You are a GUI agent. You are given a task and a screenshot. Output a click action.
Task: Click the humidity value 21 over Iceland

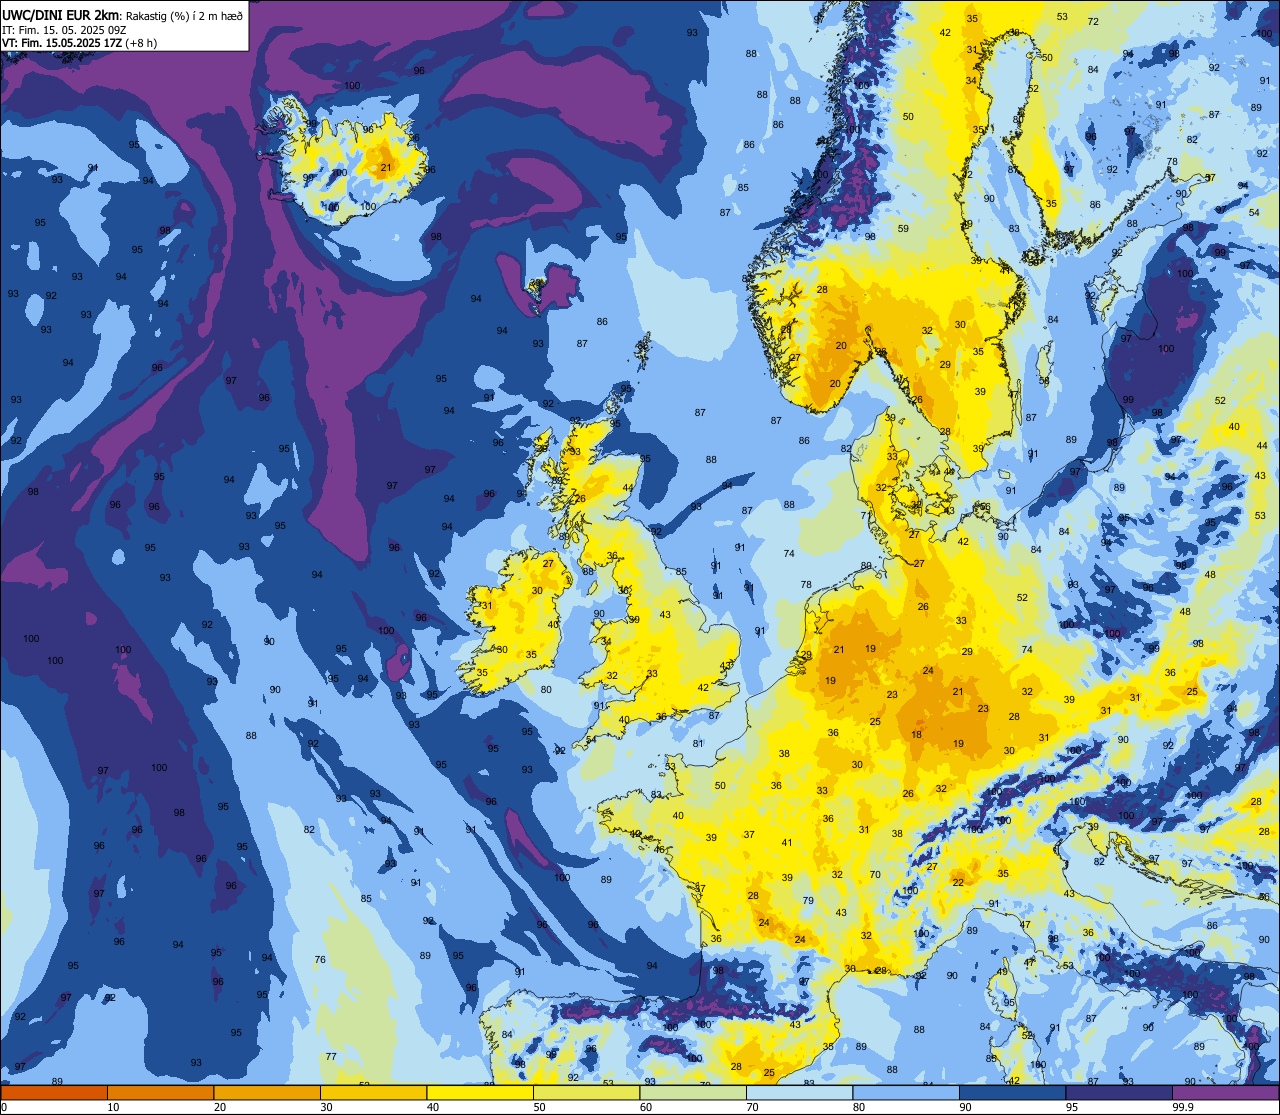[386, 167]
